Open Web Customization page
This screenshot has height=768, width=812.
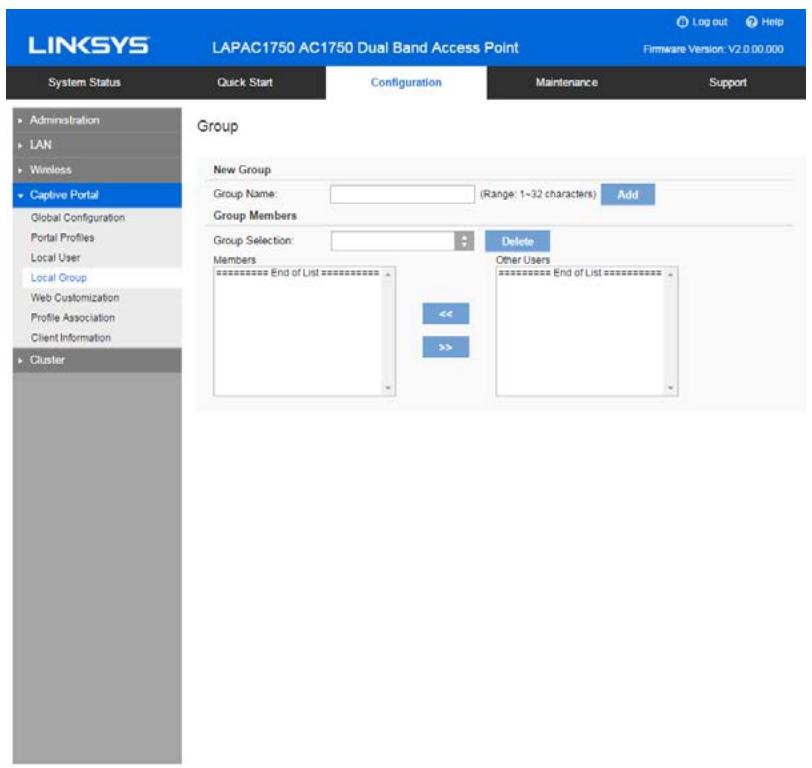click(75, 298)
